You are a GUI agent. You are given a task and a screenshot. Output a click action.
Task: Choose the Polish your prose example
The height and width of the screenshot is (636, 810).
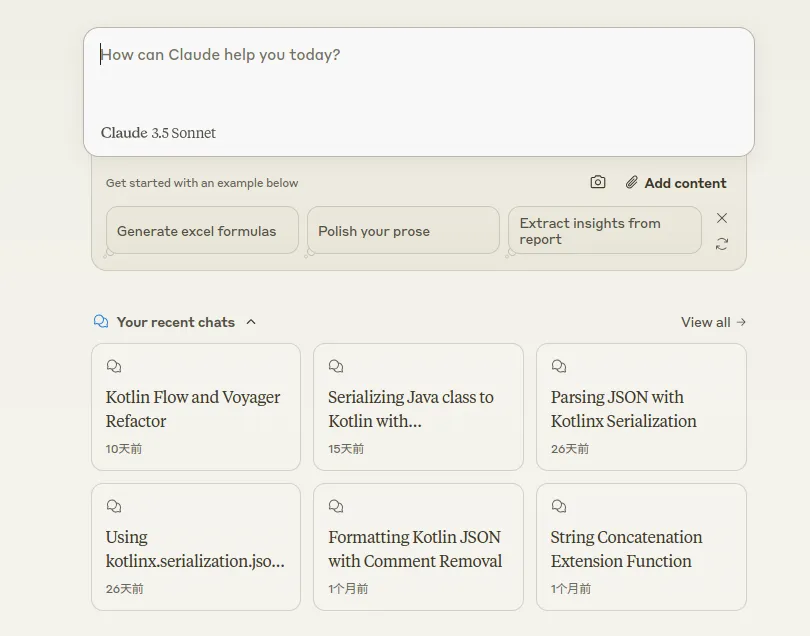pyautogui.click(x=402, y=231)
